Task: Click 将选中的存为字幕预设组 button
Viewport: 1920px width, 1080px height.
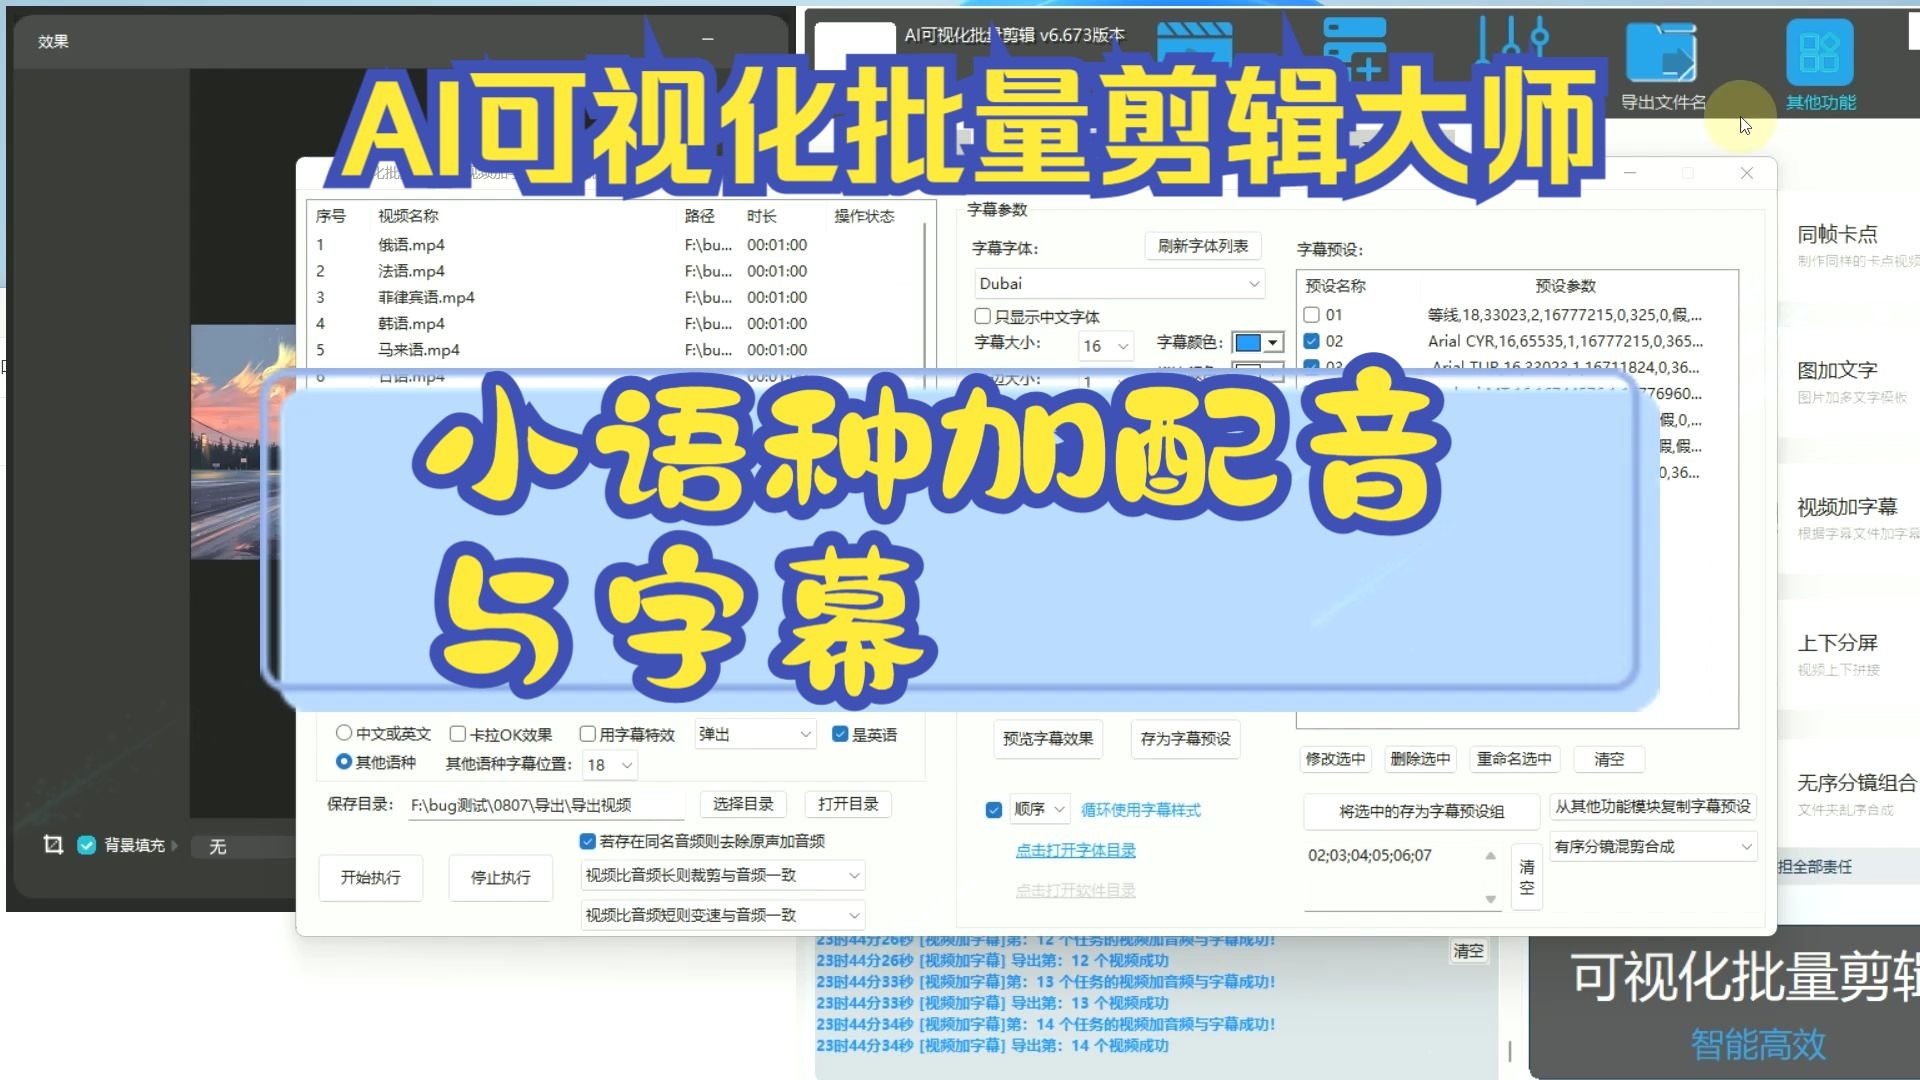Action: pos(1421,811)
